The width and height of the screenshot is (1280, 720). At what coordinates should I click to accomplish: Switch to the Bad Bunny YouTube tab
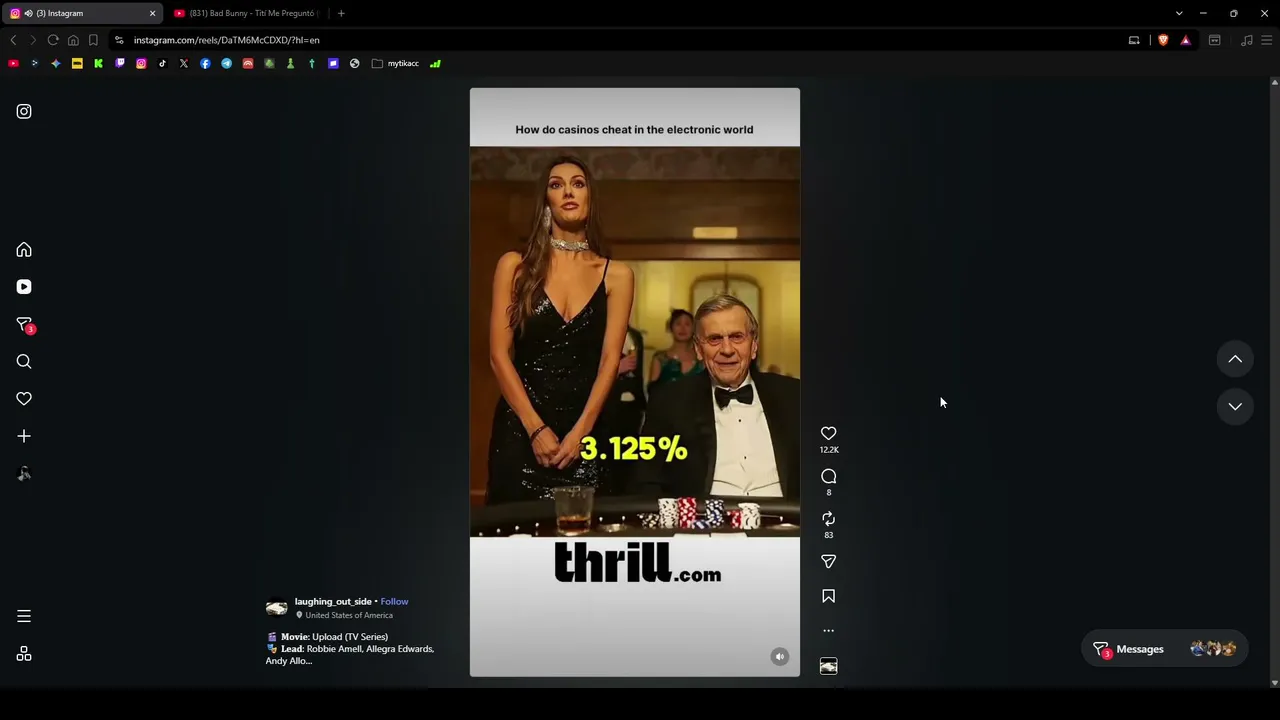click(x=246, y=13)
